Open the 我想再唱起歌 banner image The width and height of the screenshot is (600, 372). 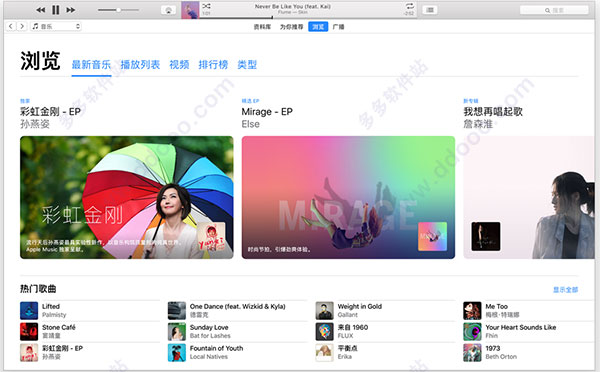click(x=529, y=197)
